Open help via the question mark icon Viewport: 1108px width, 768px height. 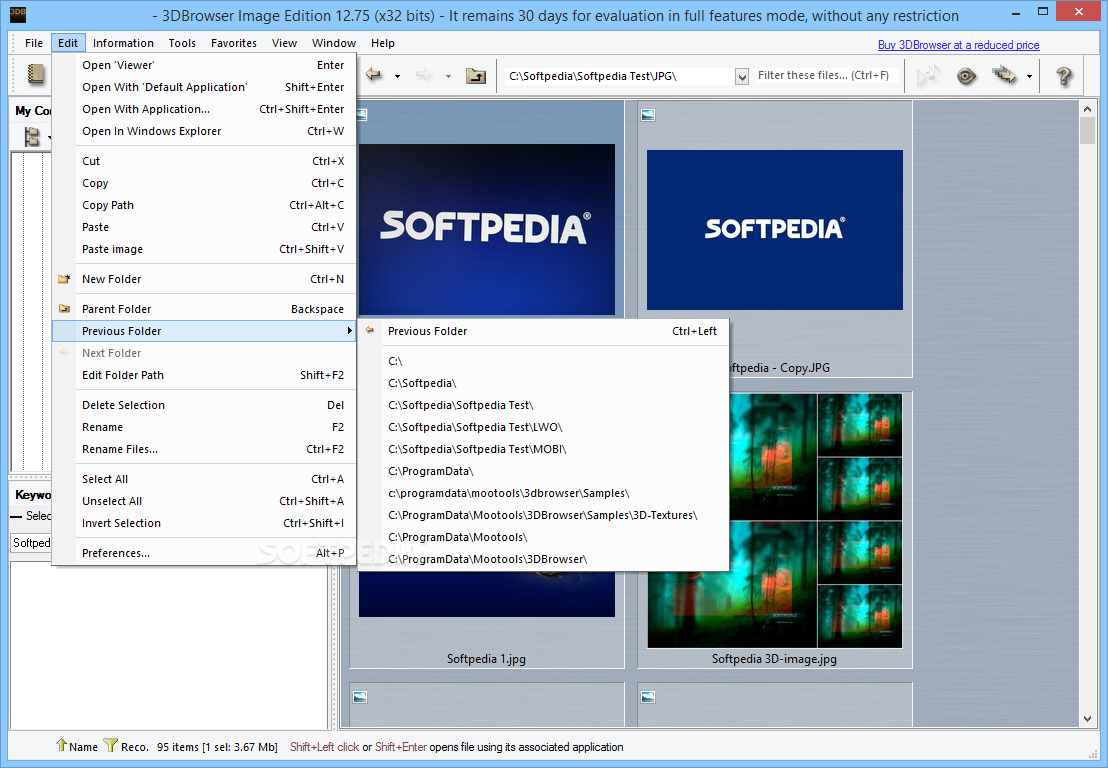click(x=1063, y=76)
